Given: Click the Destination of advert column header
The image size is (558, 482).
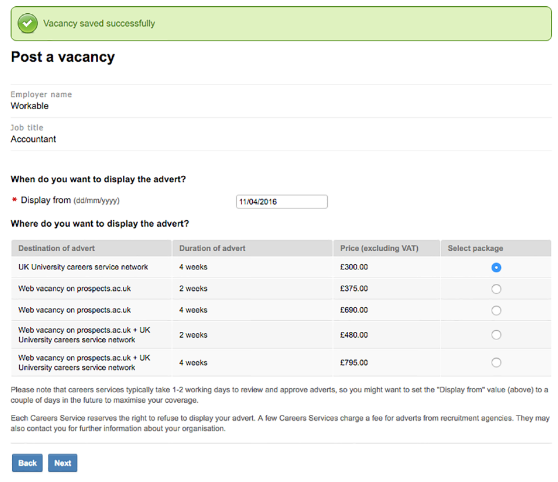Looking at the screenshot, I should (56, 248).
